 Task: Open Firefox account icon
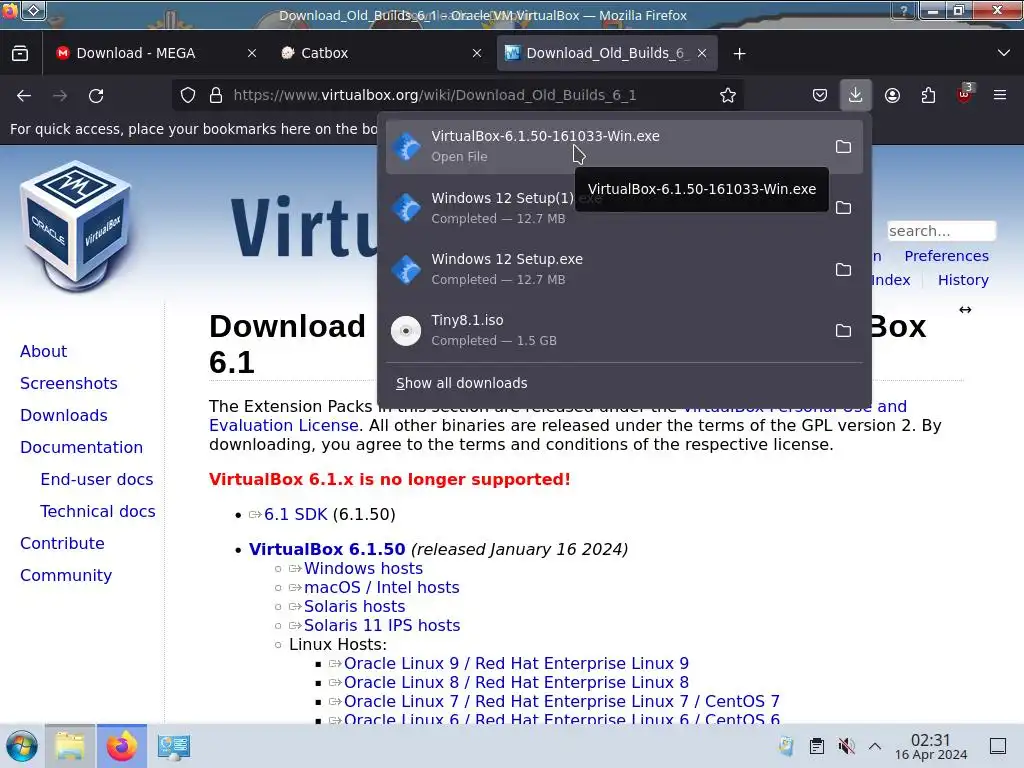[x=892, y=95]
